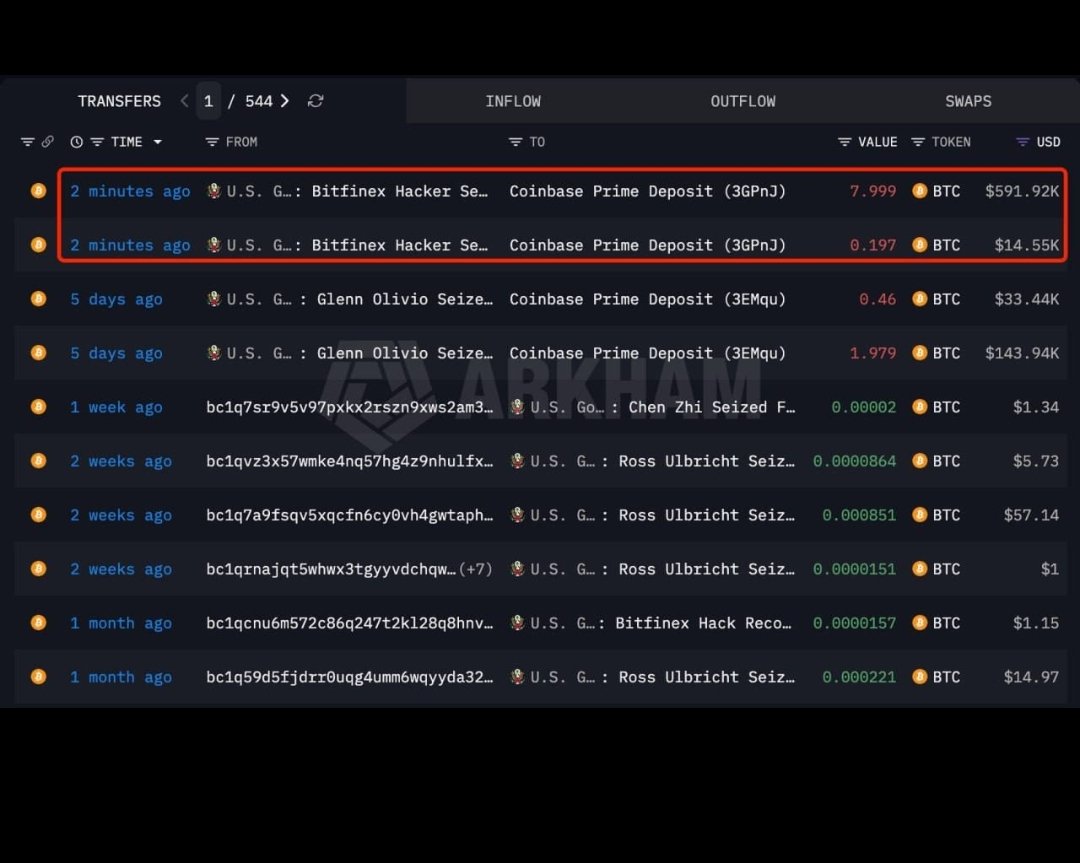Viewport: 1080px width, 863px height.
Task: Click the clock icon beside TIME column
Action: tap(77, 142)
